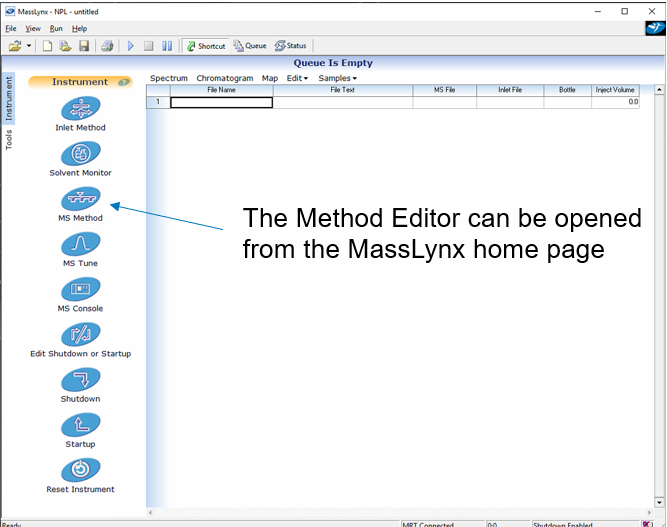667x527 pixels.
Task: Create a new sample list document
Action: (x=47, y=46)
